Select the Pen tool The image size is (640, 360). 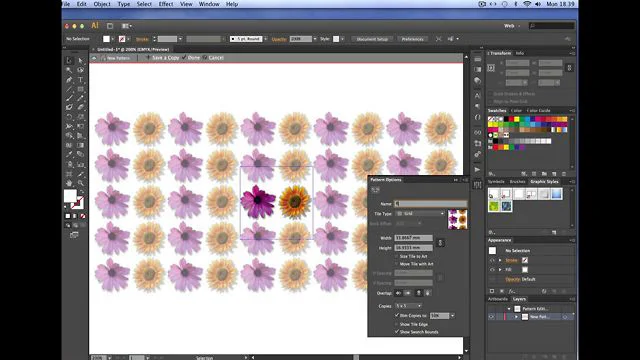(x=69, y=80)
